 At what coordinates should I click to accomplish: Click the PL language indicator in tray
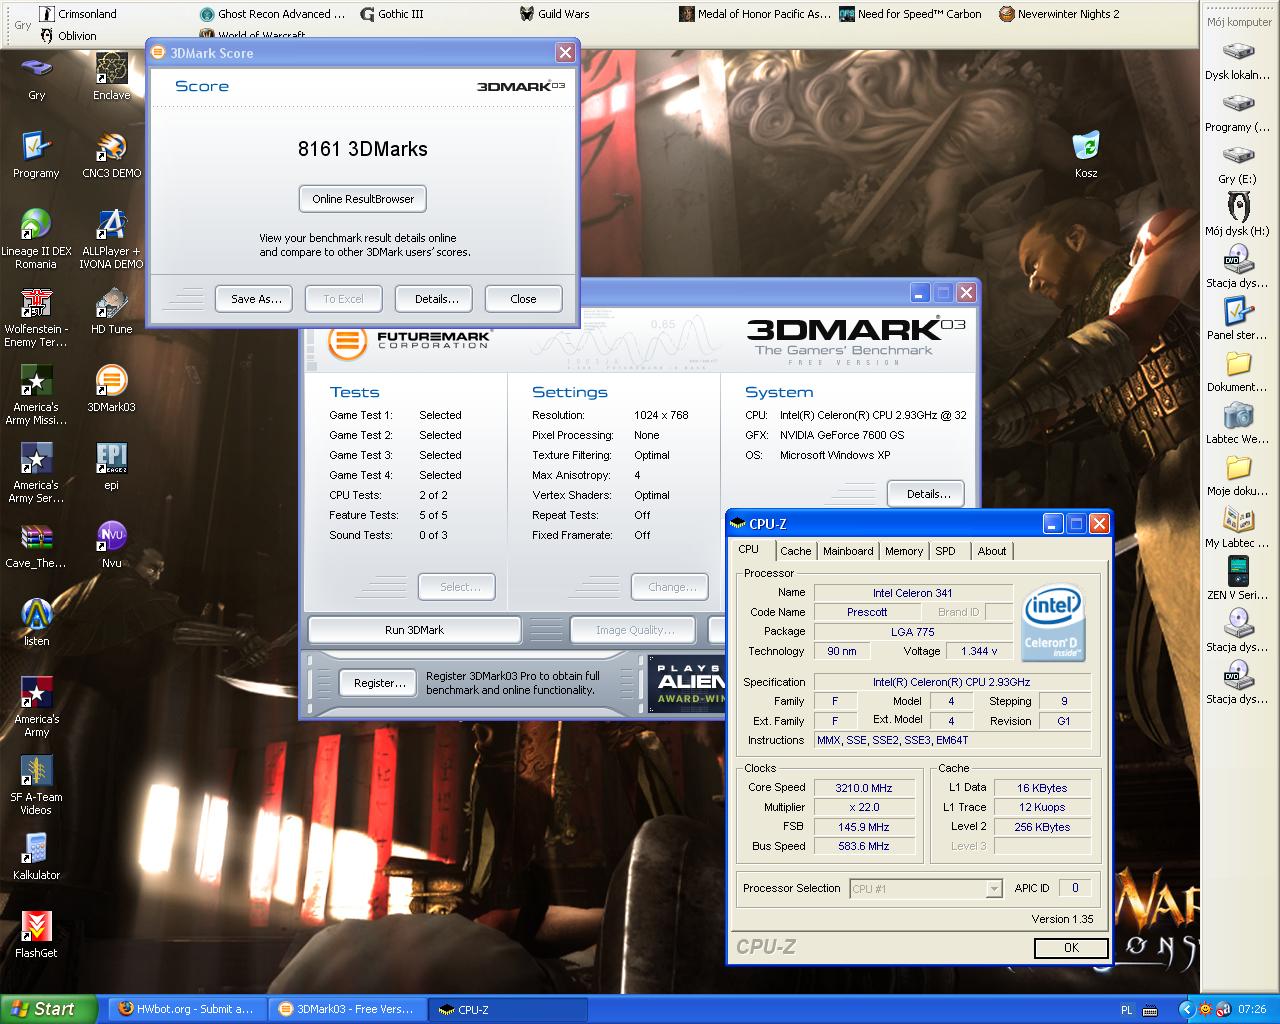point(1127,1010)
